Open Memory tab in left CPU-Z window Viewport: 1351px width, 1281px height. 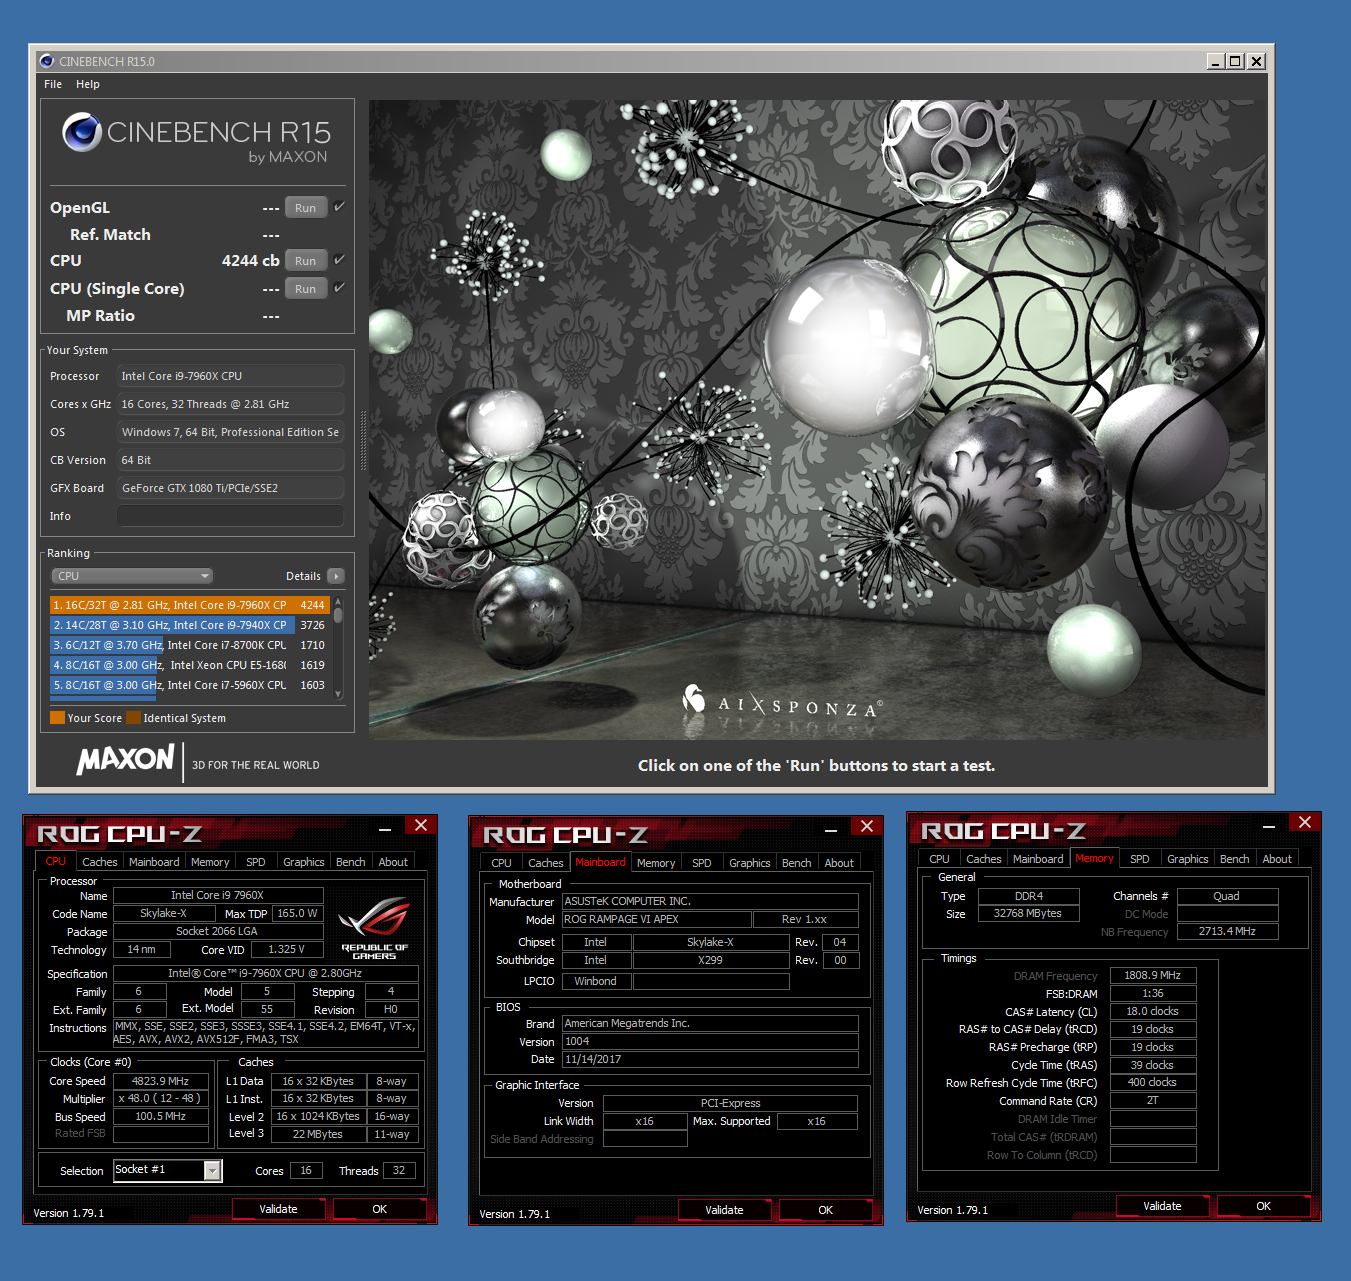click(x=210, y=862)
